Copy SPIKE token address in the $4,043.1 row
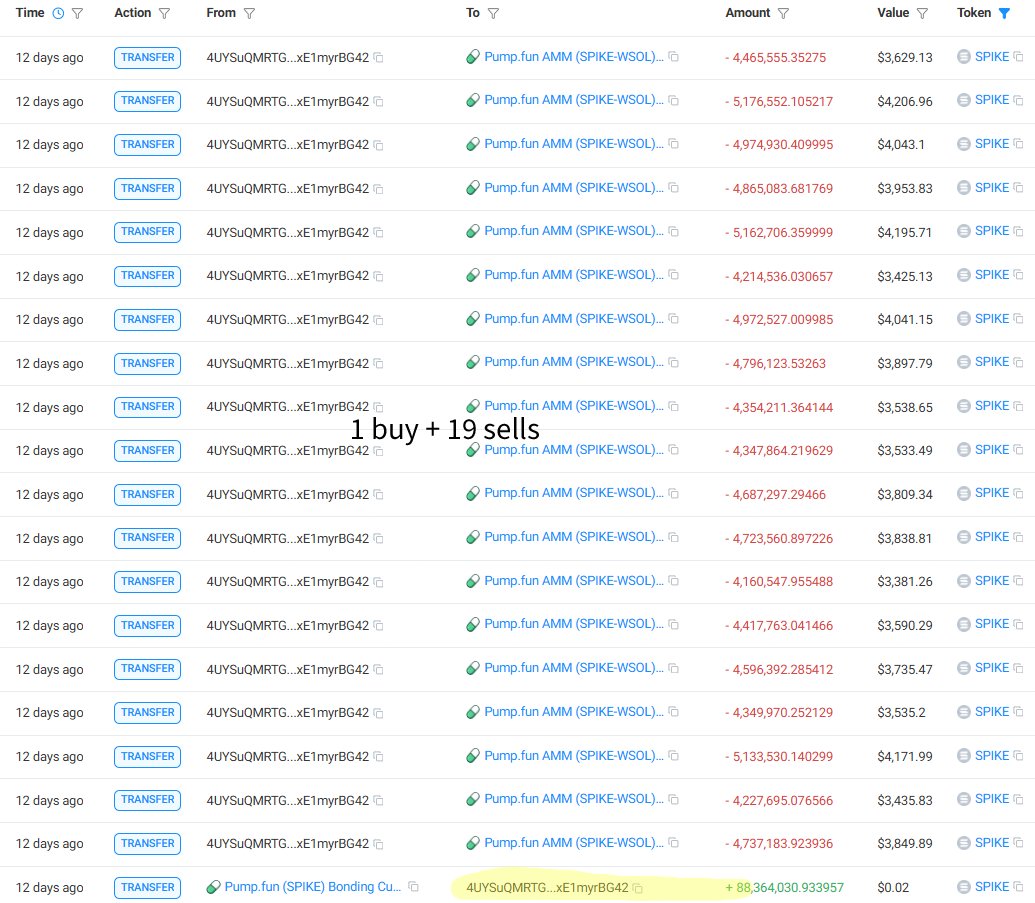This screenshot has width=1035, height=903. (1018, 144)
